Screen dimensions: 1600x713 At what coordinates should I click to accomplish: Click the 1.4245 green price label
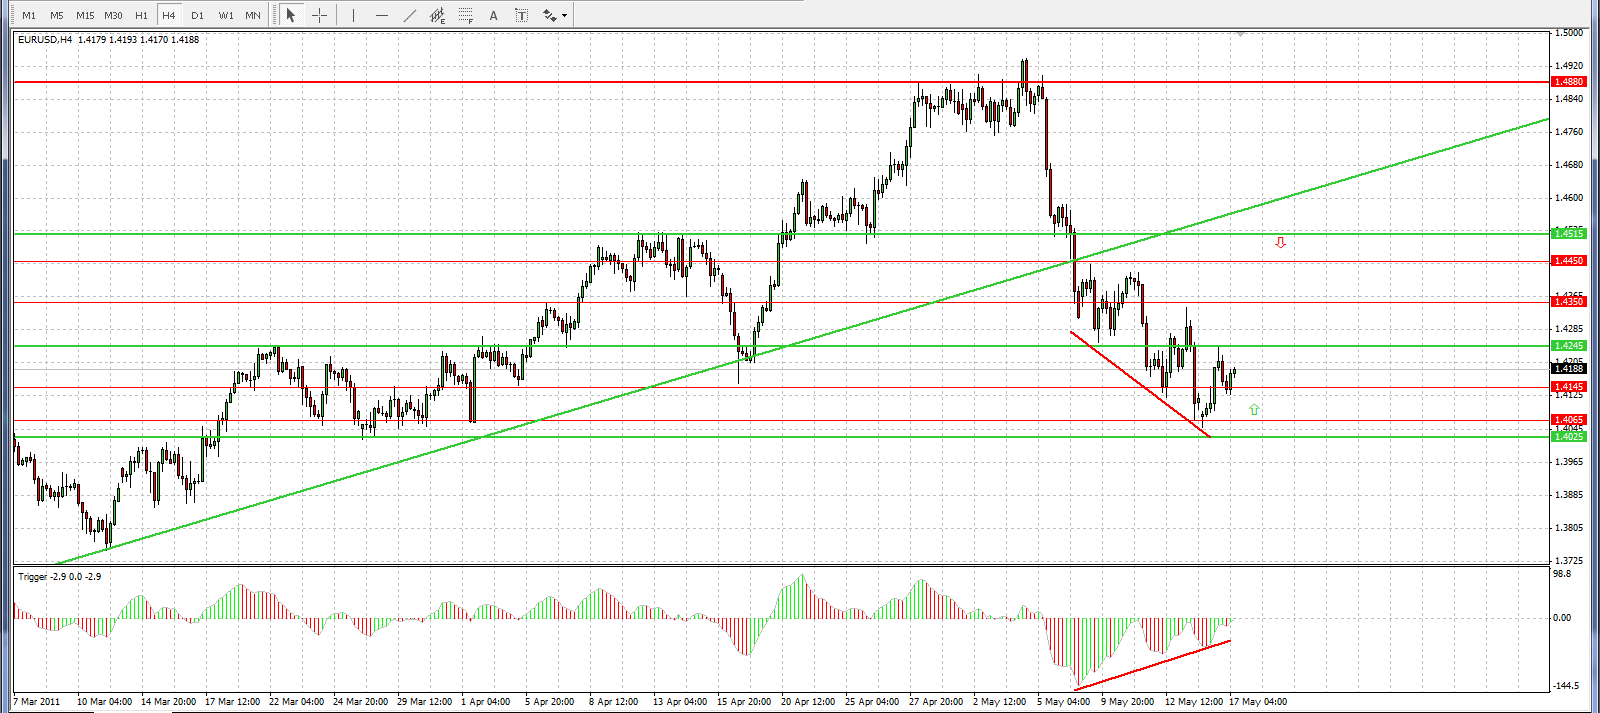point(1568,346)
